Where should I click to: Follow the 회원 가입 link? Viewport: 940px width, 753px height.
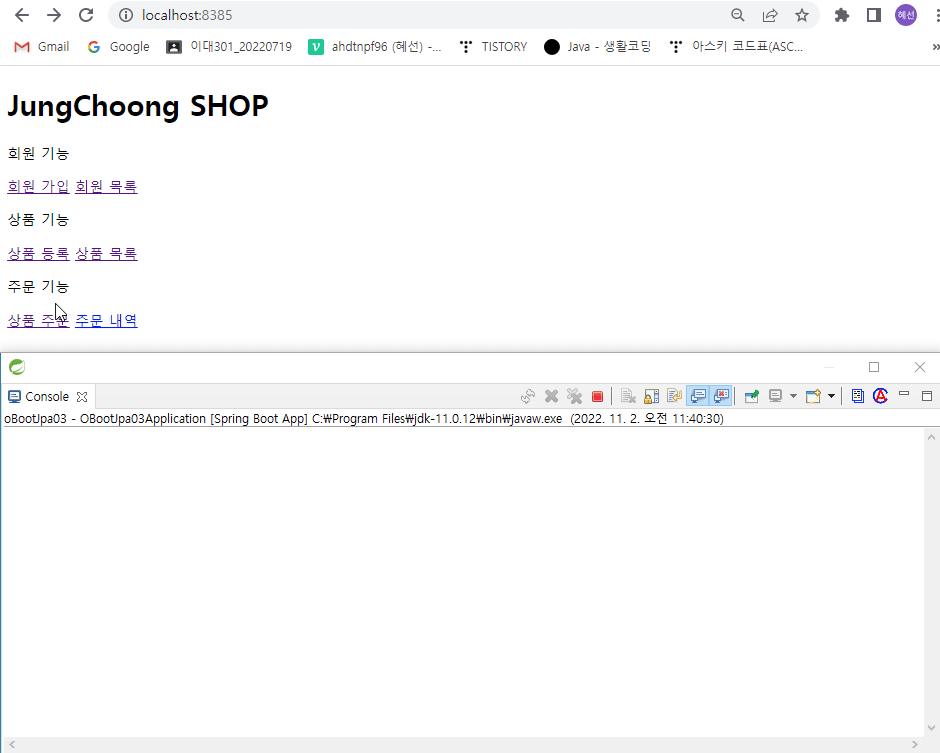[x=38, y=186]
